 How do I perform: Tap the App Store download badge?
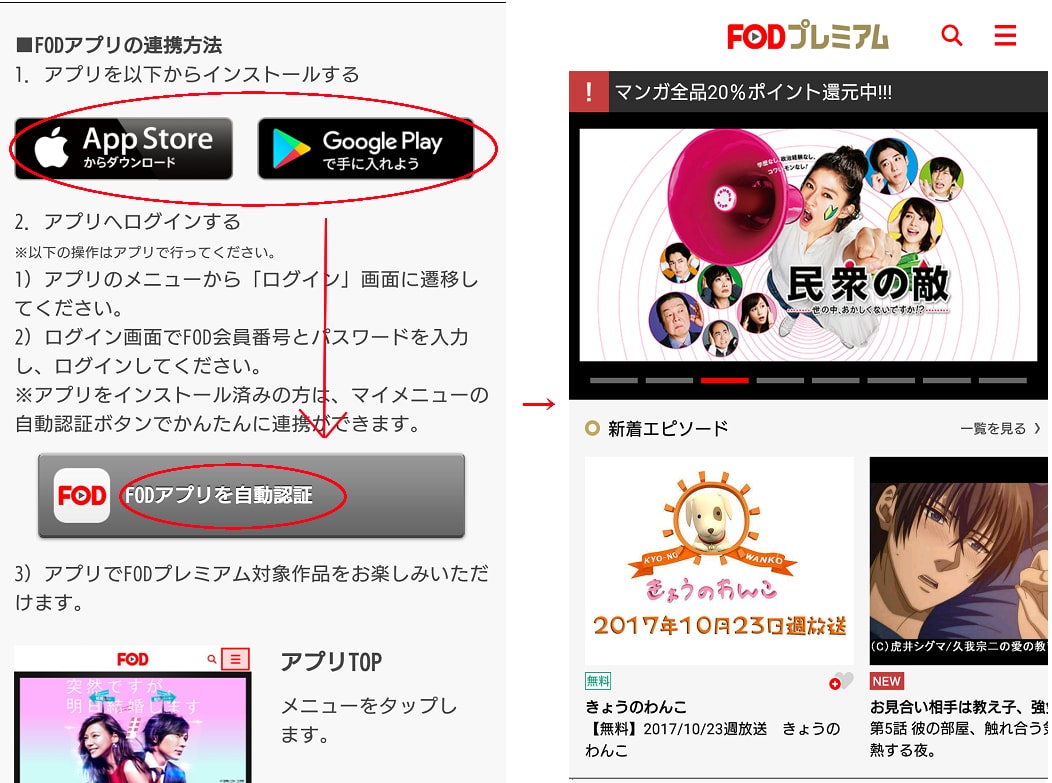pyautogui.click(x=123, y=148)
